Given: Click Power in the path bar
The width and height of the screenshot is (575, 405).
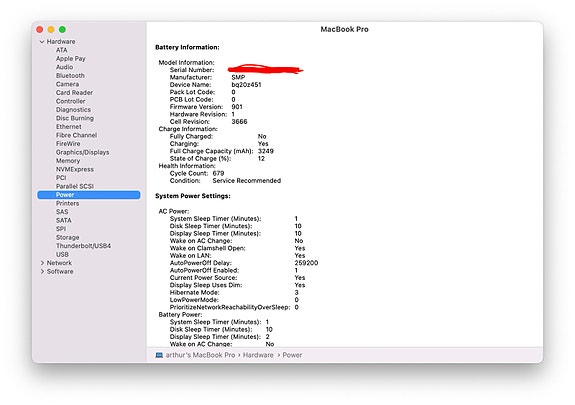Looking at the screenshot, I should pos(292,355).
